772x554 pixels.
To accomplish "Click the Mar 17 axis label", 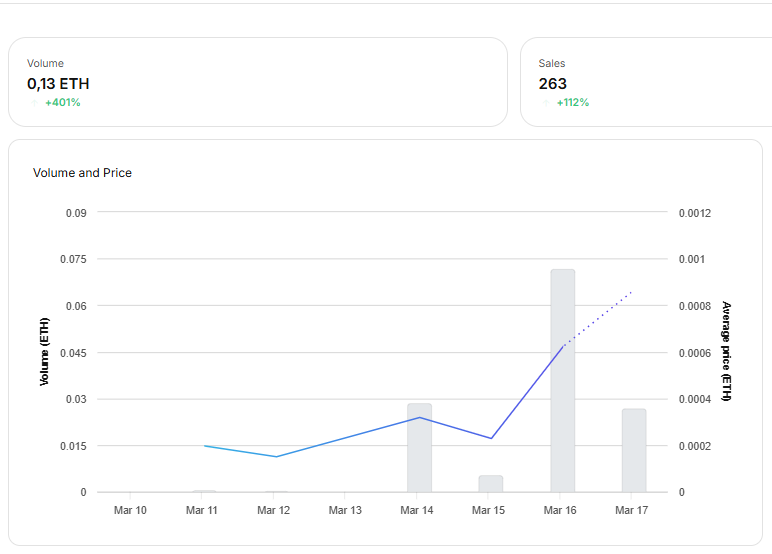I will click(632, 510).
